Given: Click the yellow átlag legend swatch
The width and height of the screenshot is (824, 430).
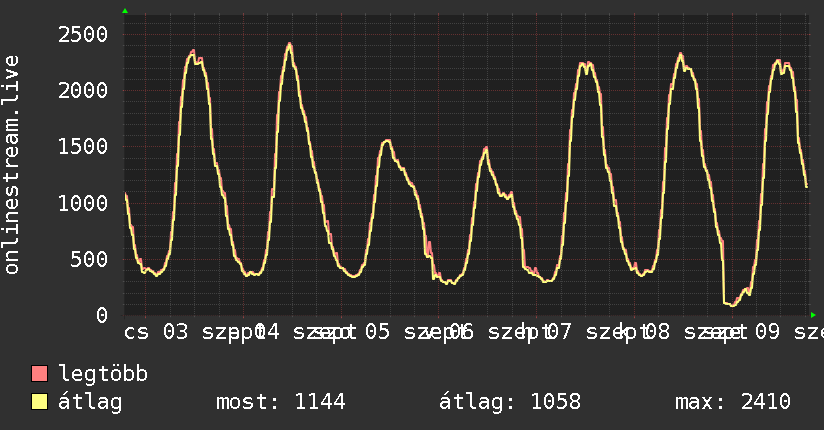Looking at the screenshot, I should [x=39, y=402].
